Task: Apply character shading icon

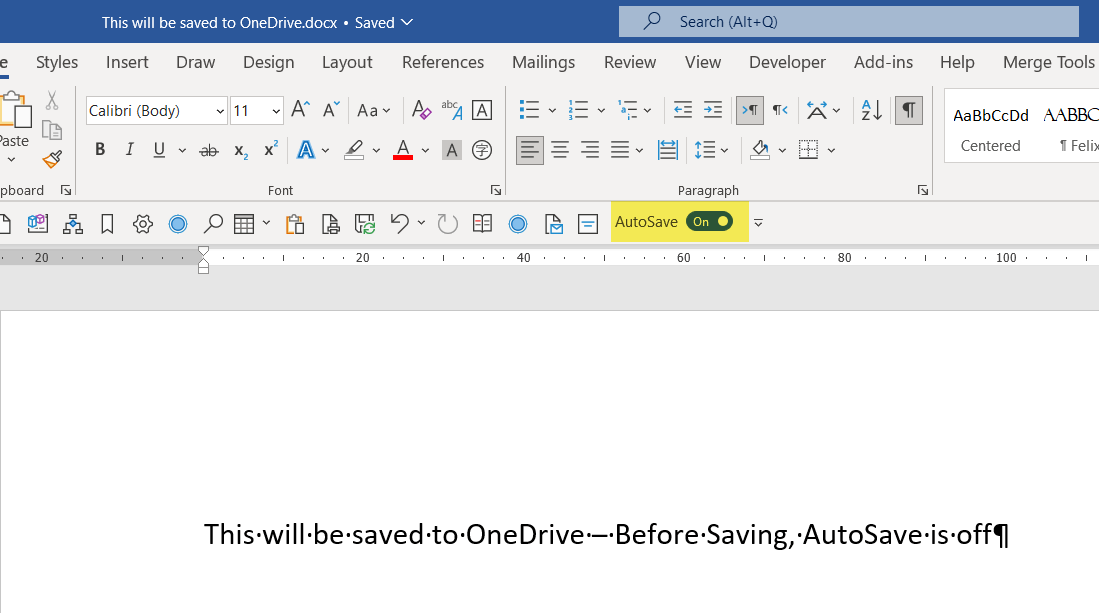Action: point(451,150)
